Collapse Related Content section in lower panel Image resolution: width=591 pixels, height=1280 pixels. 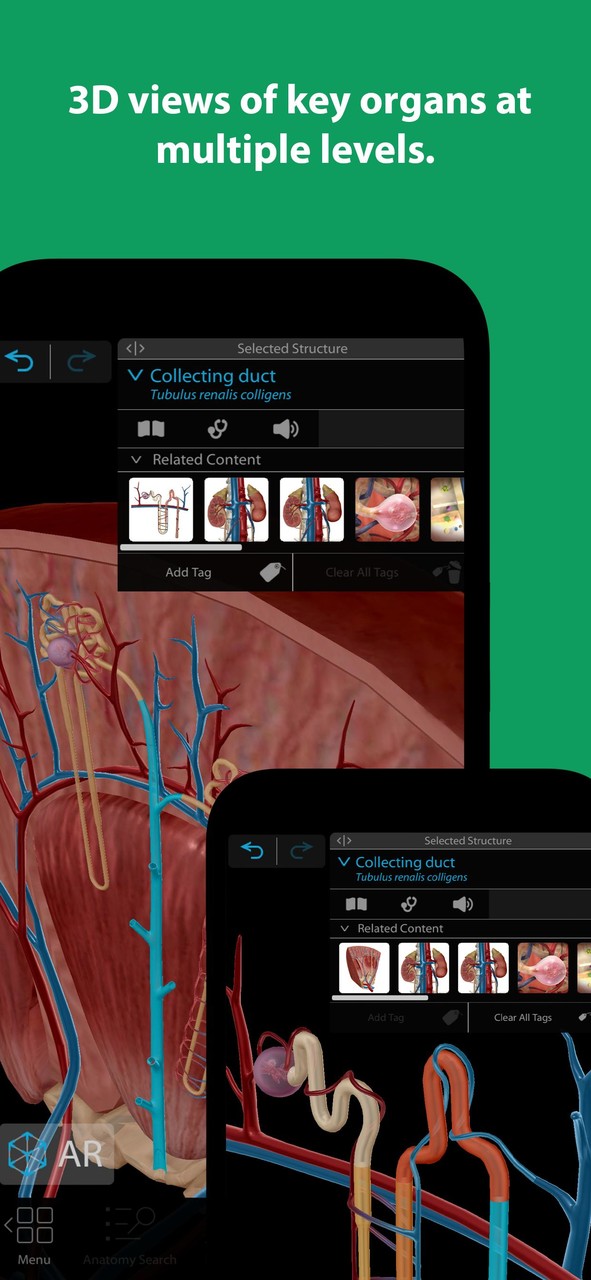(345, 928)
